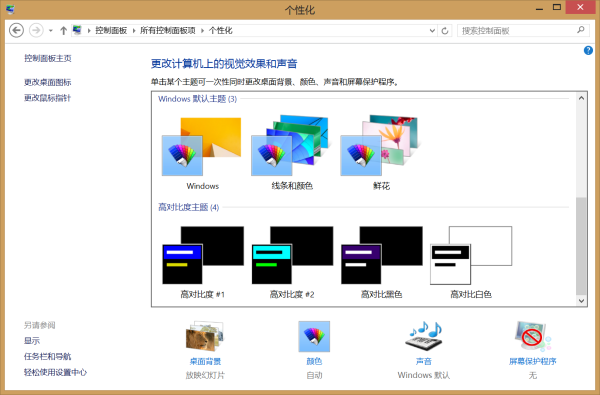Click the control panel icon in address bar
The height and width of the screenshot is (395, 600).
[x=78, y=30]
